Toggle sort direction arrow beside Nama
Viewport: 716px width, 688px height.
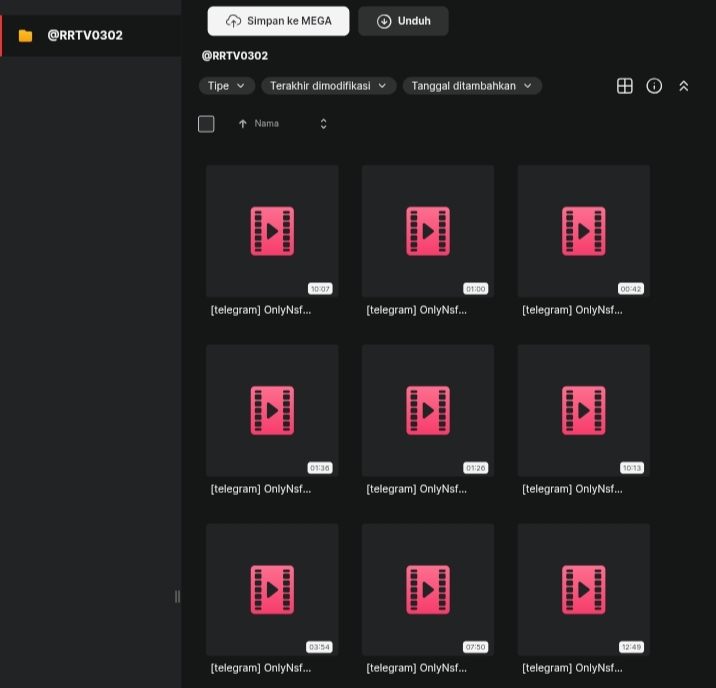(242, 124)
